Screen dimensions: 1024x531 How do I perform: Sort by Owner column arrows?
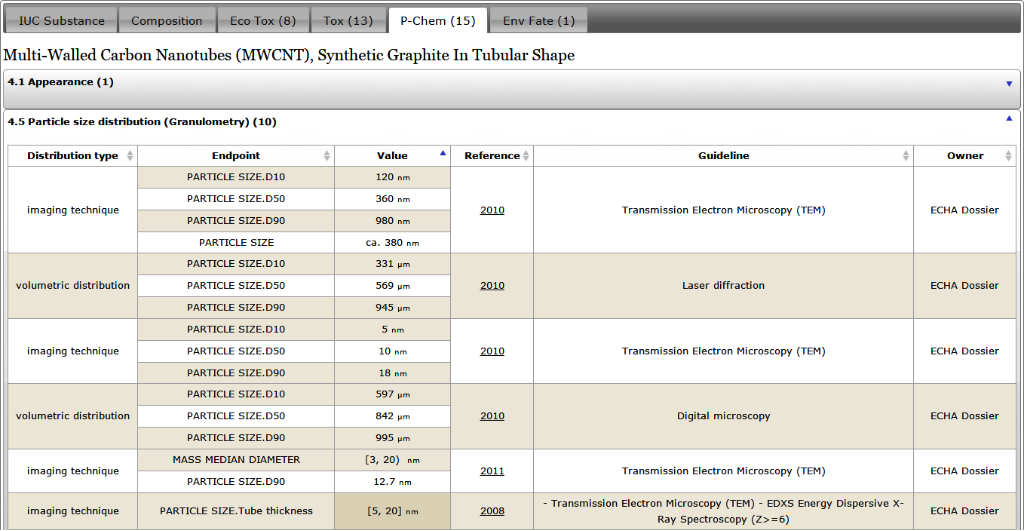click(1008, 156)
